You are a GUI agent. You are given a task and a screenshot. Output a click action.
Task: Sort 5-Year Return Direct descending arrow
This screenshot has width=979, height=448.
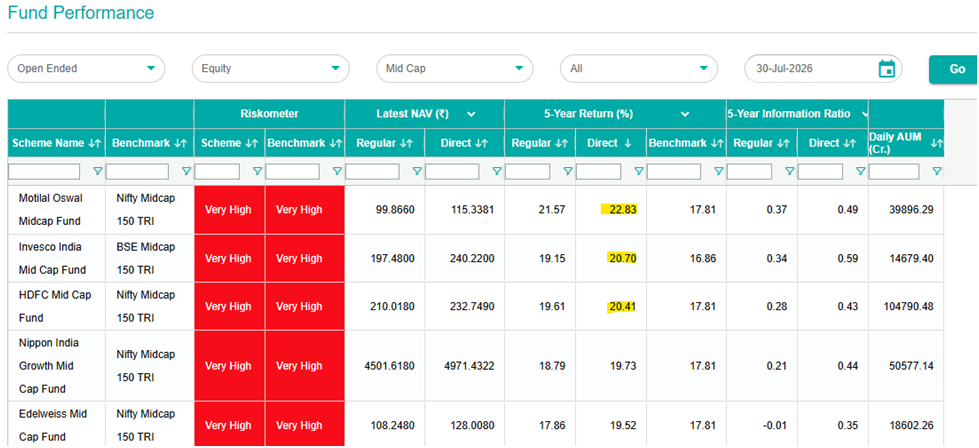tap(627, 144)
